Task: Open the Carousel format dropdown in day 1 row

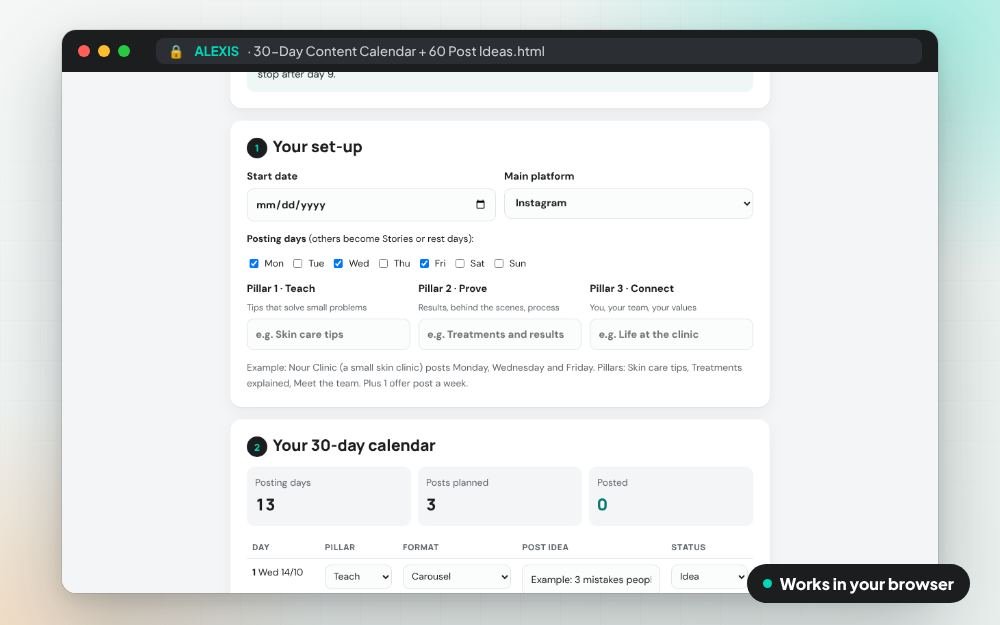Action: tap(457, 577)
